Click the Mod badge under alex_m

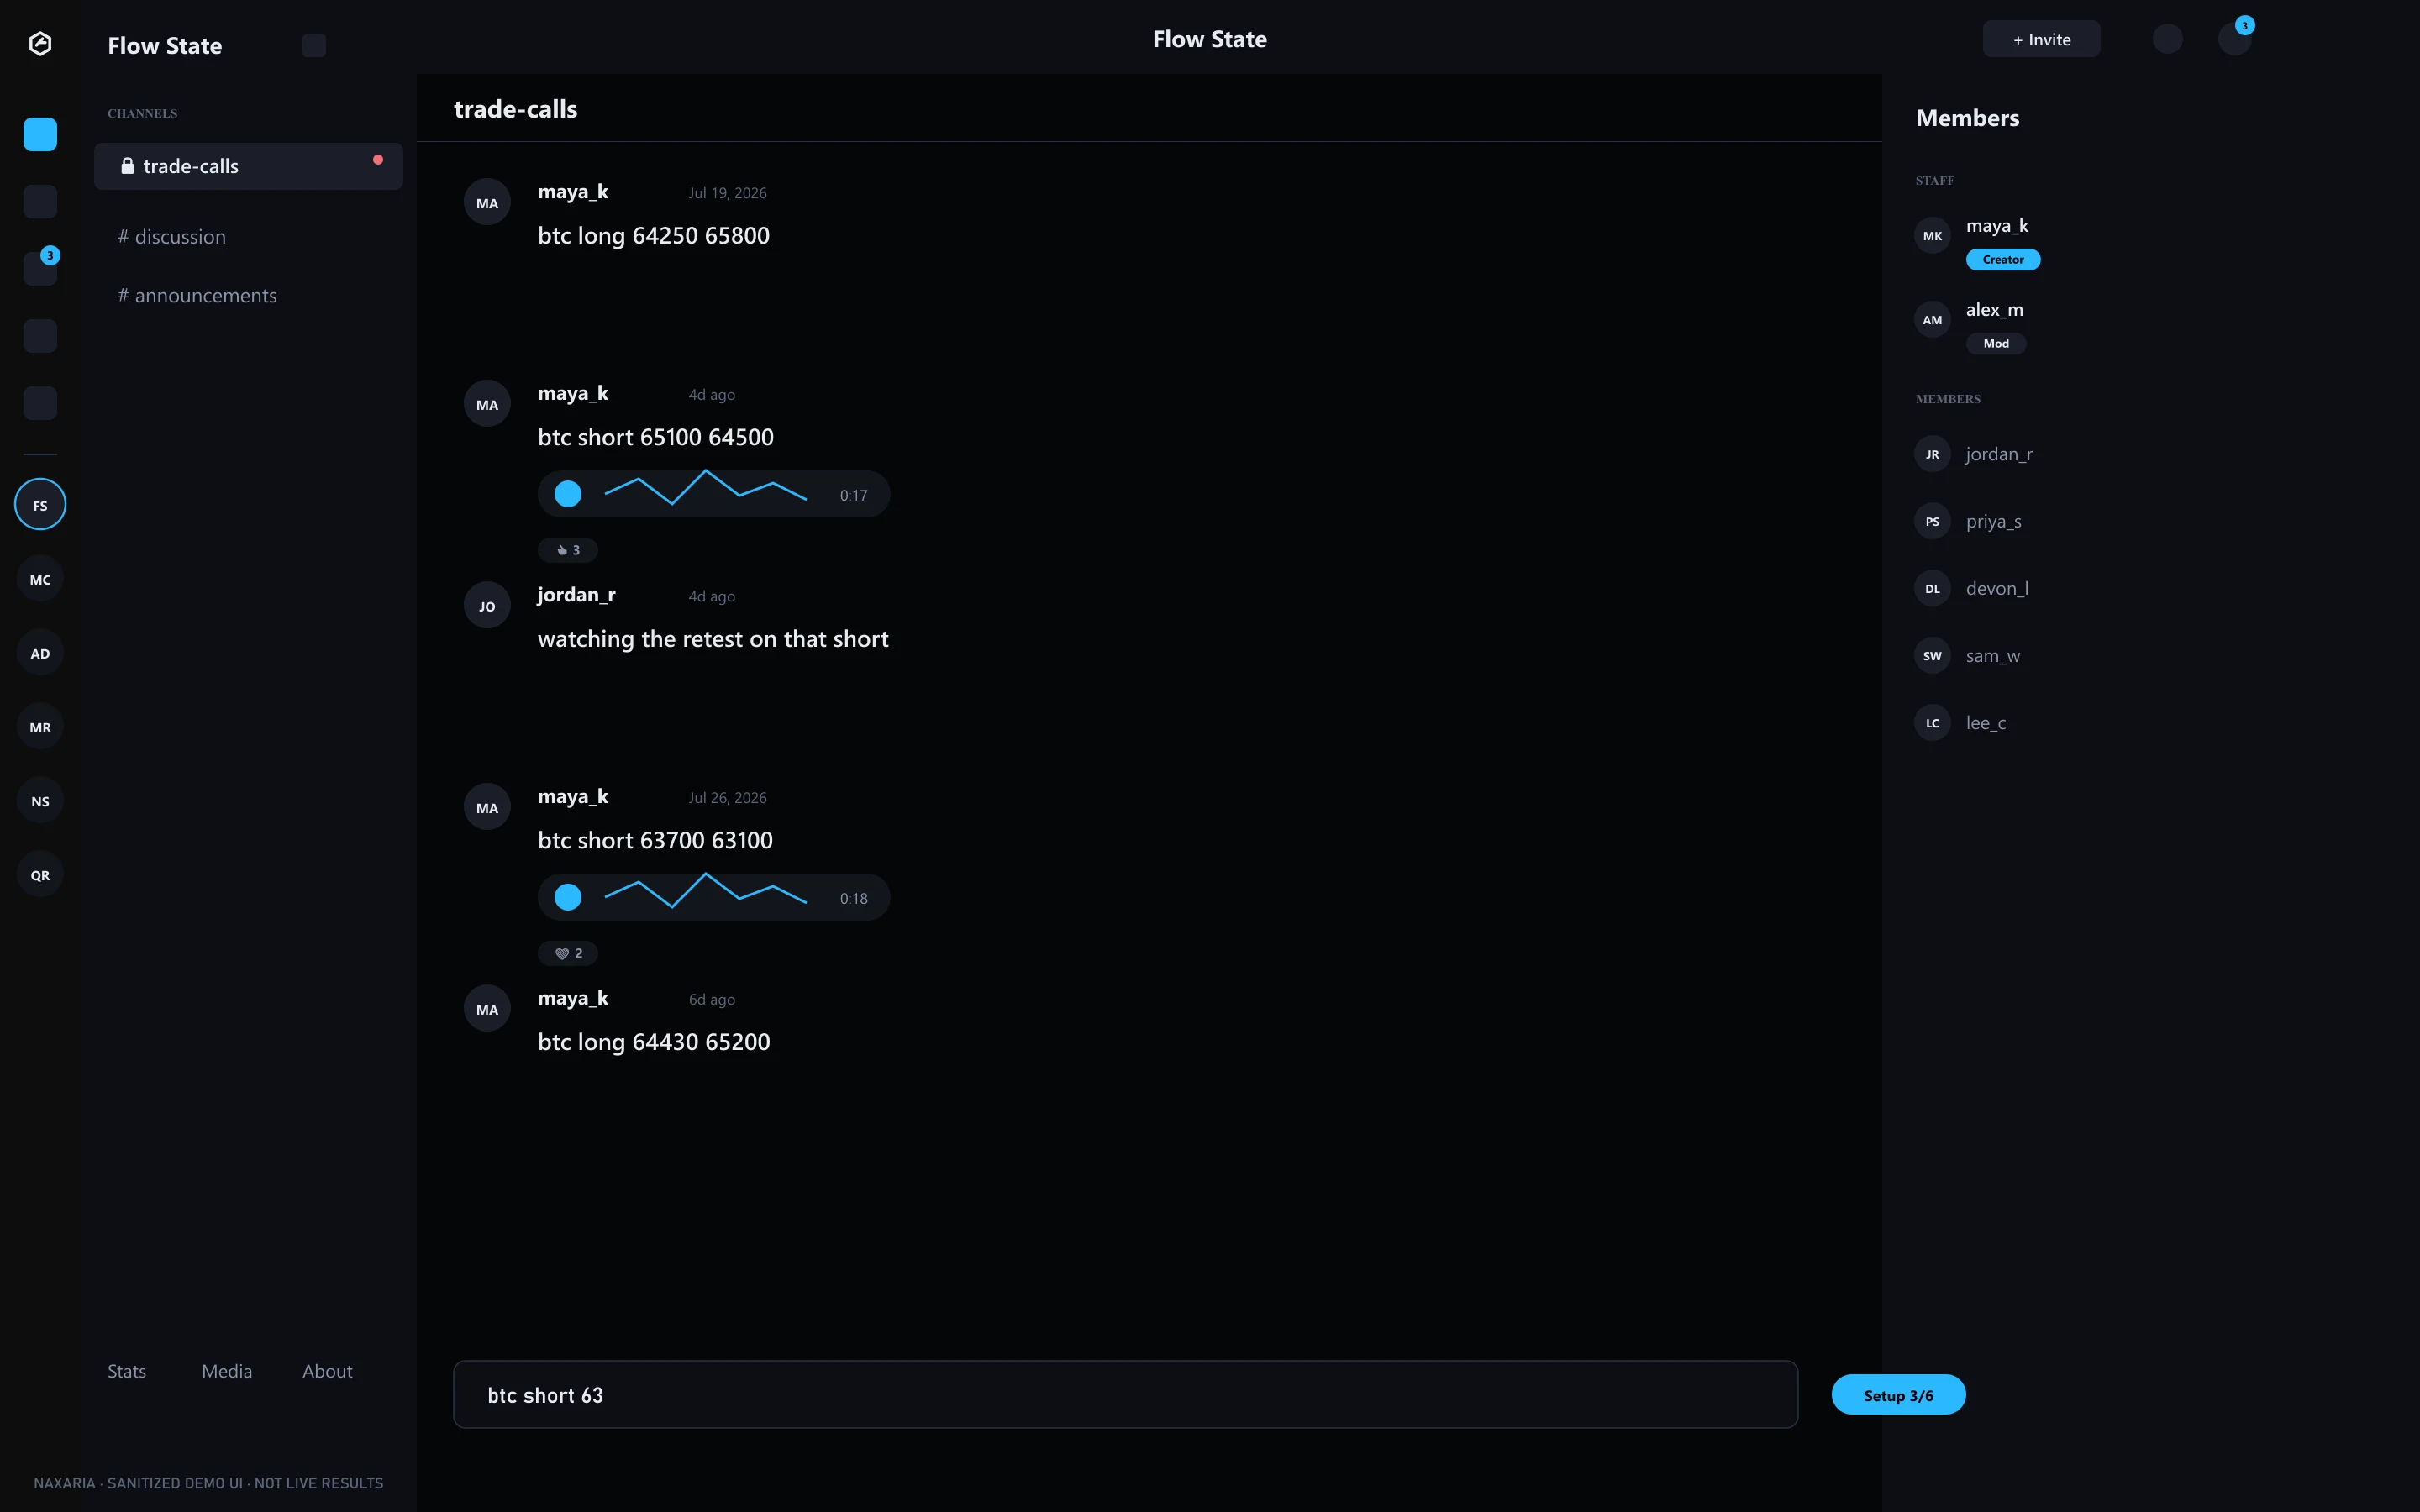tap(1996, 343)
